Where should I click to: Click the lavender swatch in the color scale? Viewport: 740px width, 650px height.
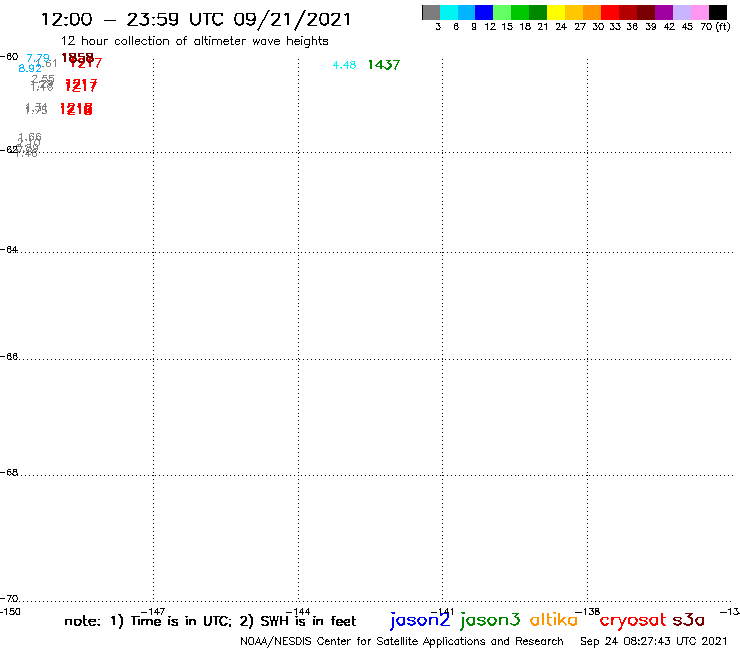coord(682,12)
